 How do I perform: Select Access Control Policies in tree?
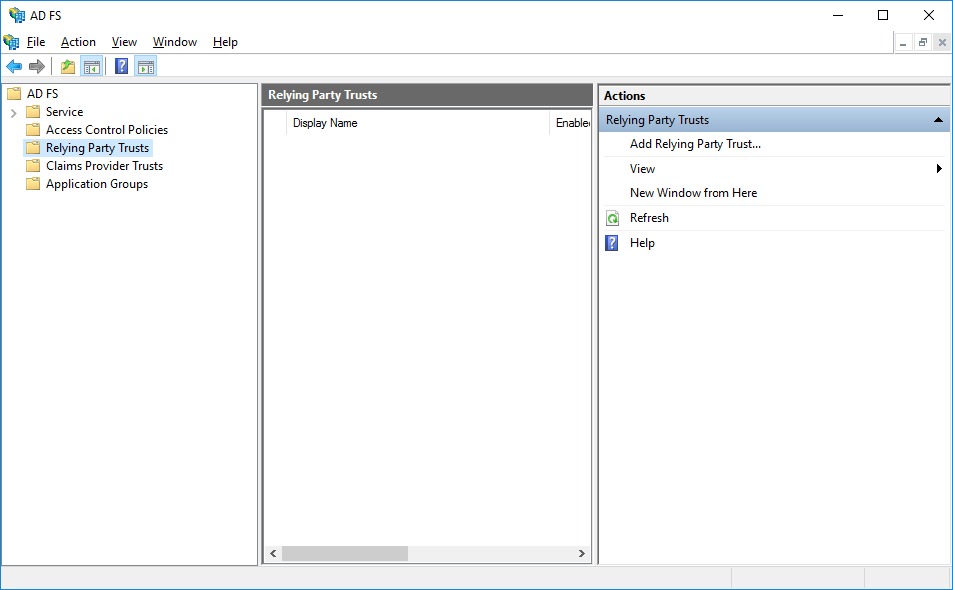coord(106,130)
